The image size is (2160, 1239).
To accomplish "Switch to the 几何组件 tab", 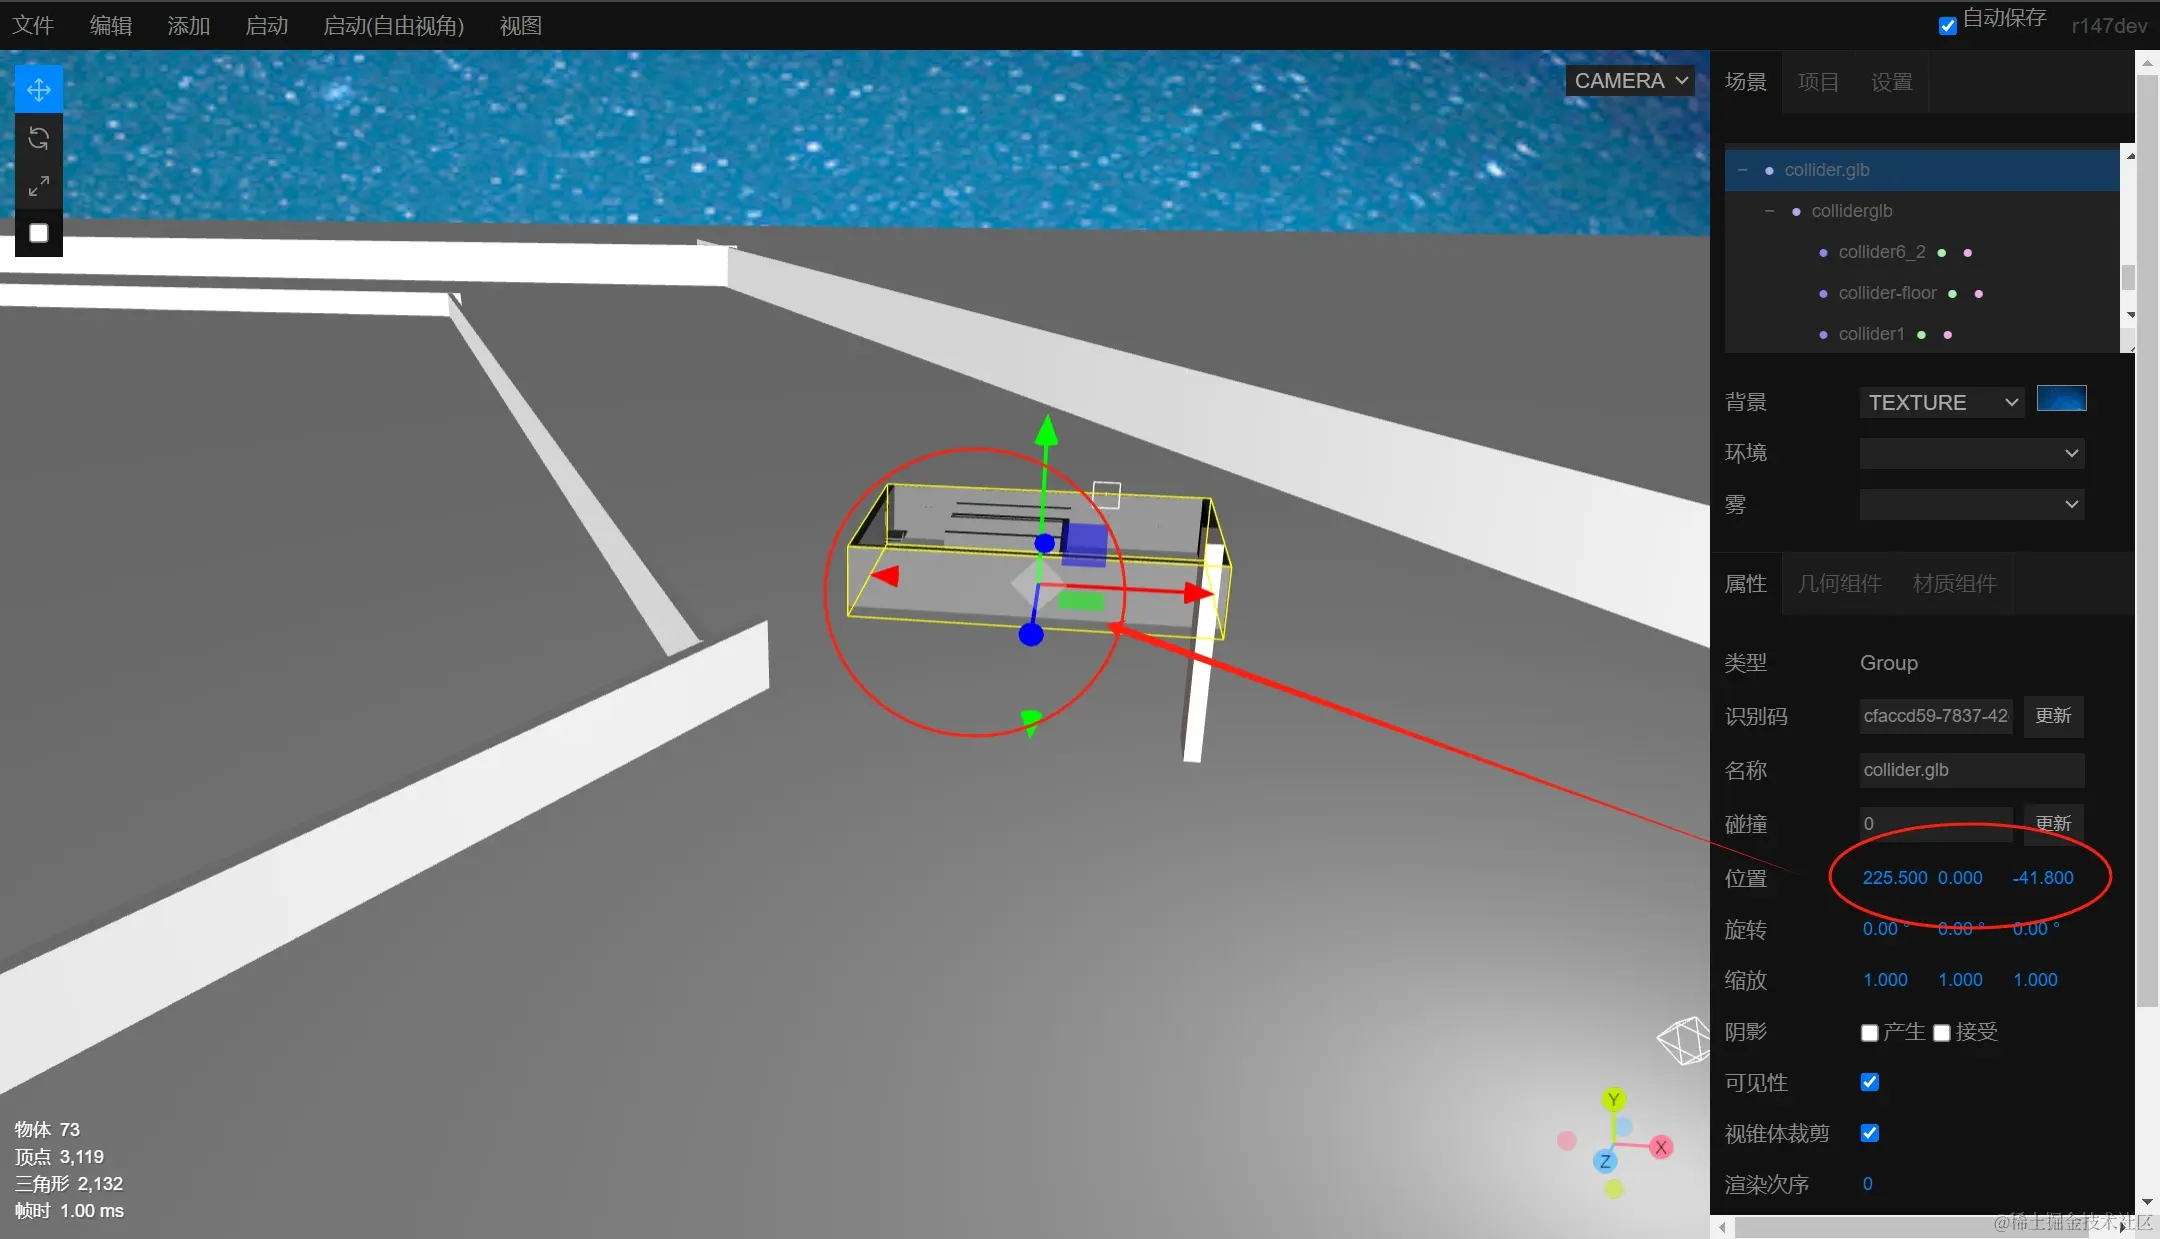I will (1839, 584).
